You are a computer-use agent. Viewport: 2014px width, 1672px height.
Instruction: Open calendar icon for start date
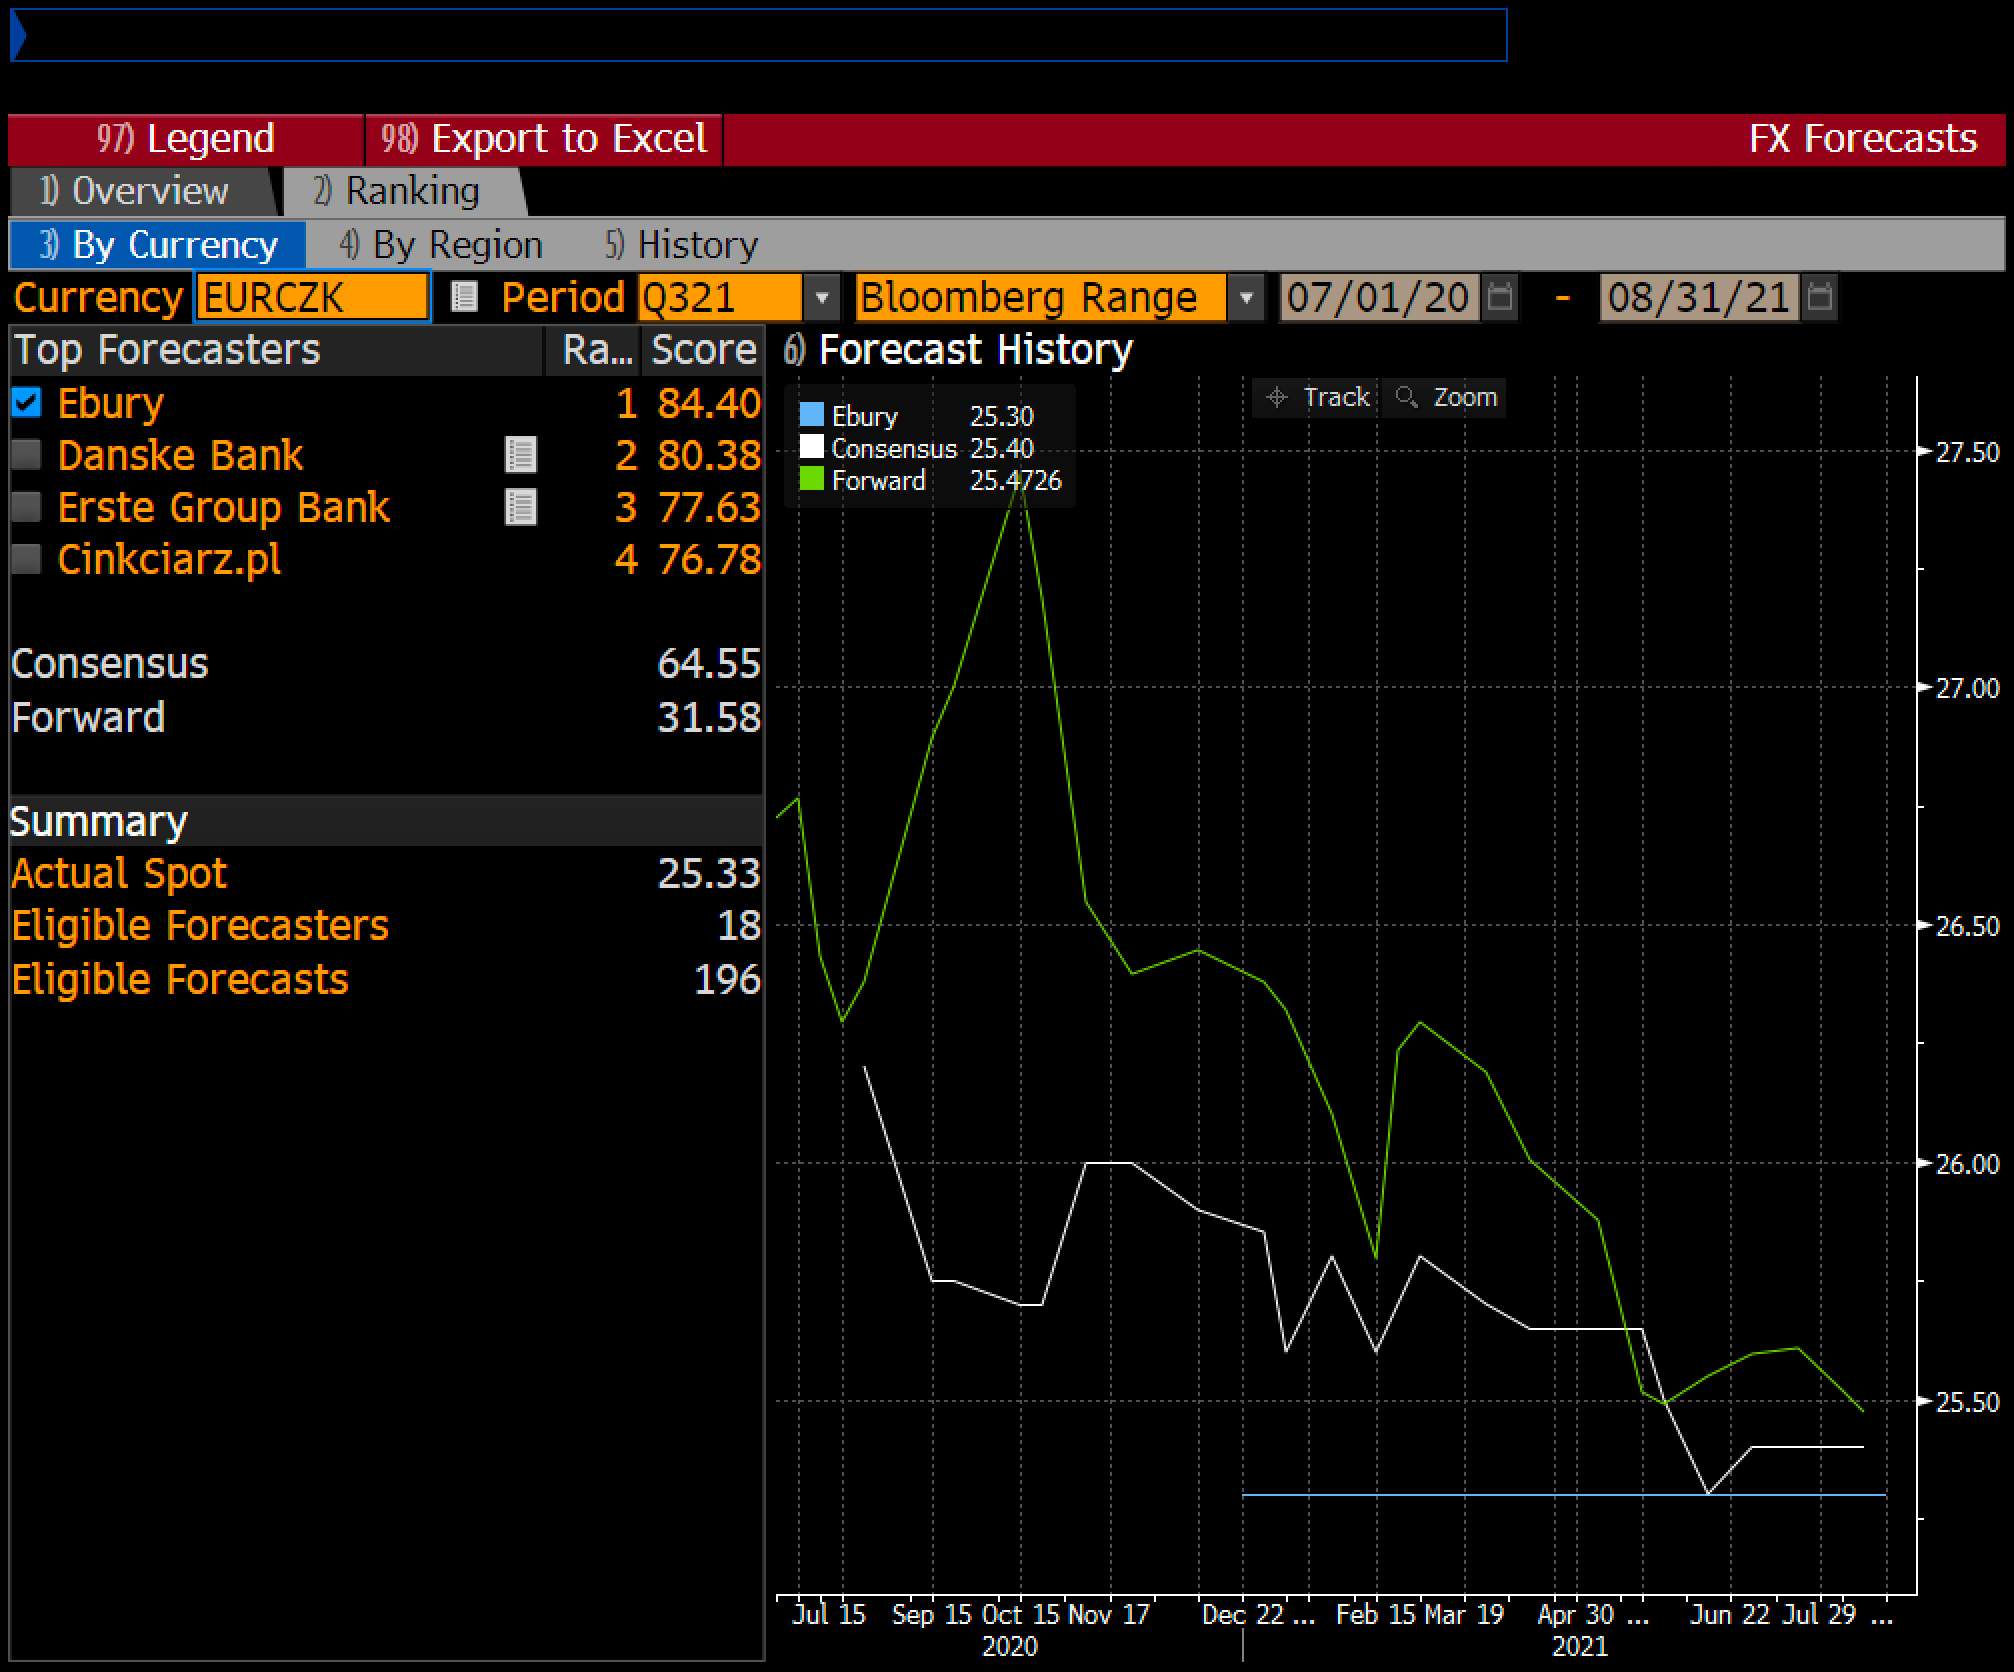[x=1500, y=297]
